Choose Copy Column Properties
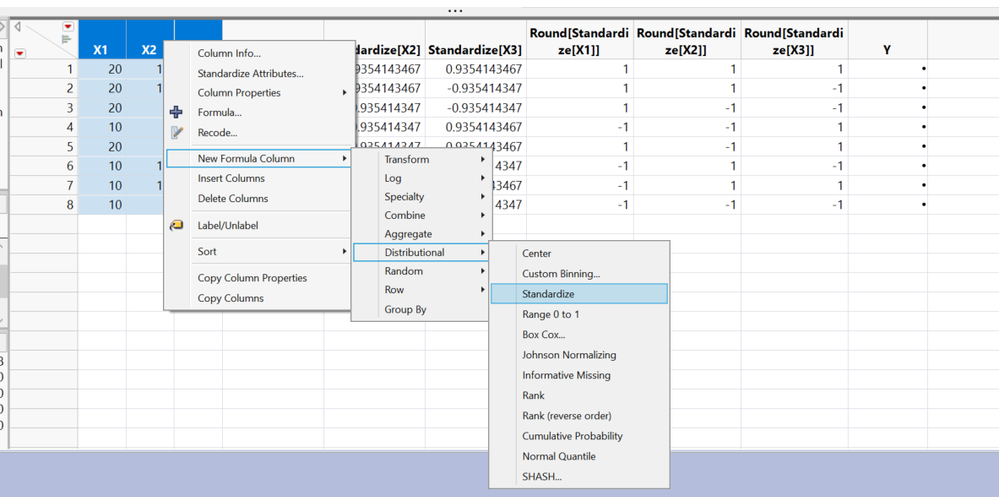The width and height of the screenshot is (999, 497). pos(252,278)
